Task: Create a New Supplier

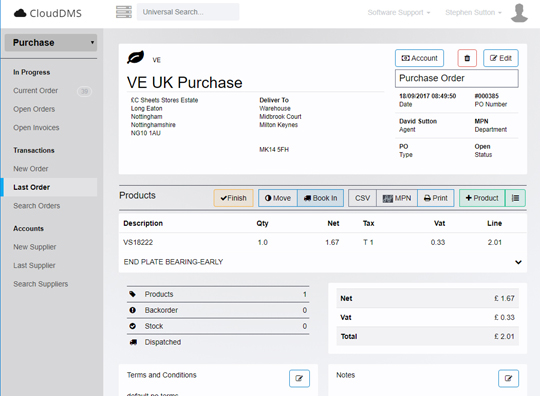Action: click(35, 247)
